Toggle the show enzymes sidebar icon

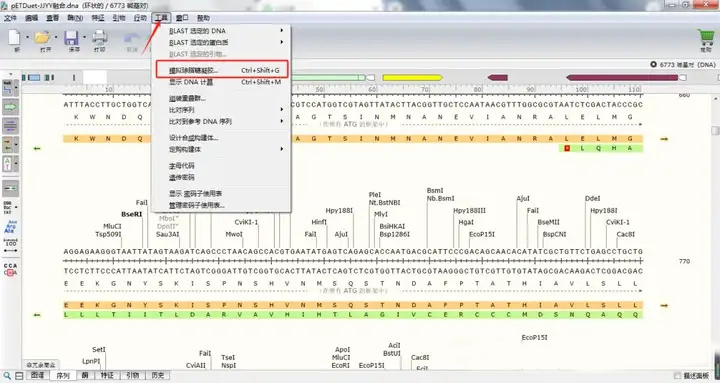click(8, 88)
